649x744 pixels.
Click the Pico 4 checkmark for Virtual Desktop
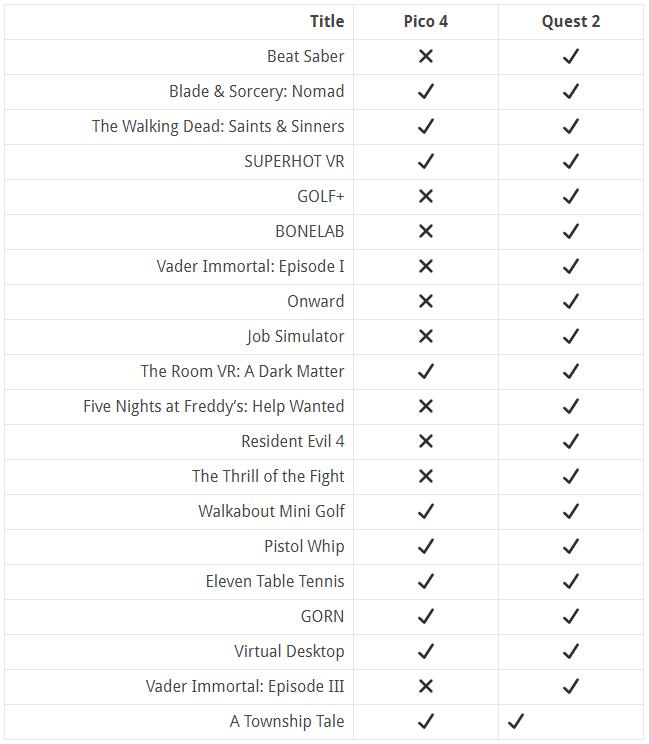(425, 652)
